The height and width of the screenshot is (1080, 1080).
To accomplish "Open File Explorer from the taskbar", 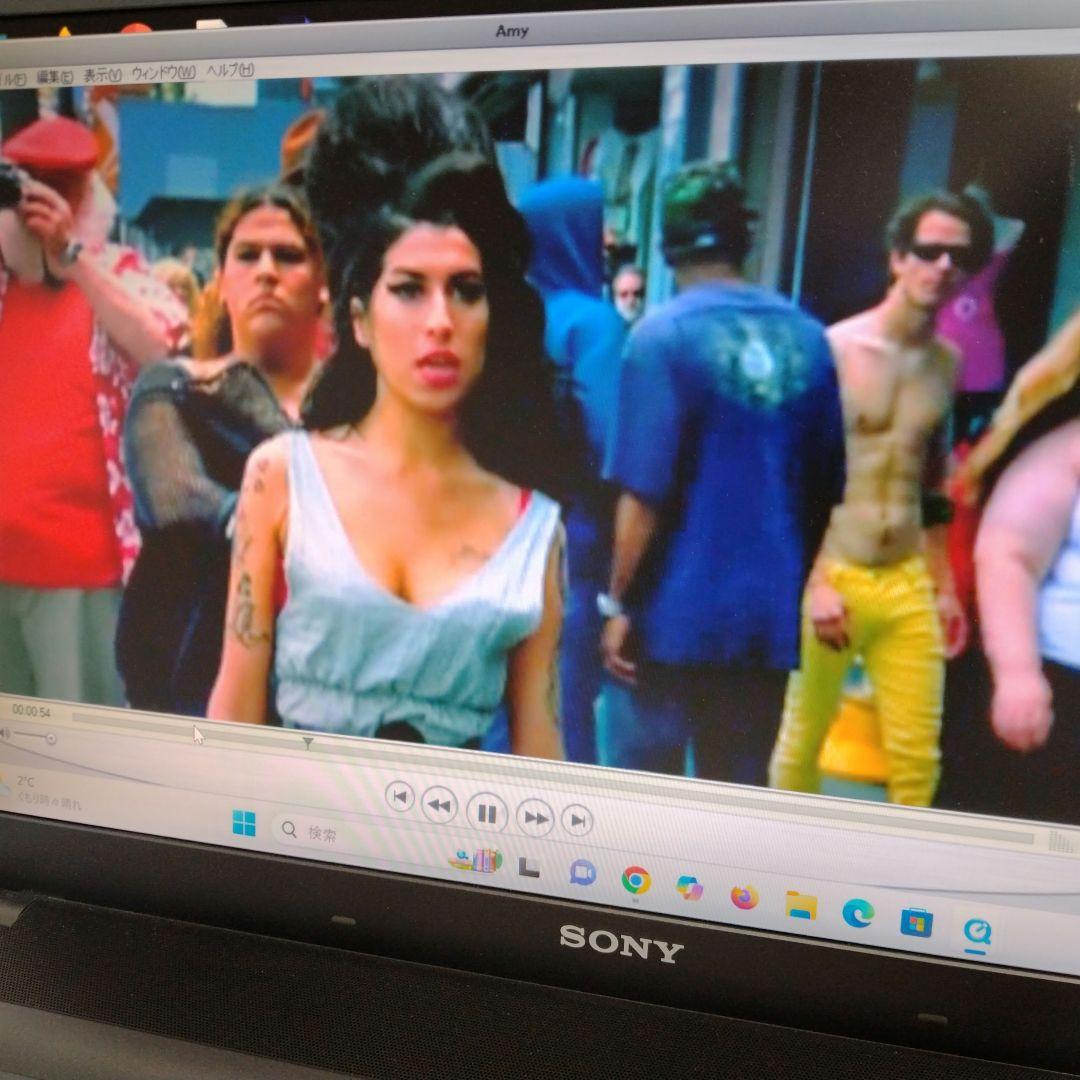I will tap(800, 905).
